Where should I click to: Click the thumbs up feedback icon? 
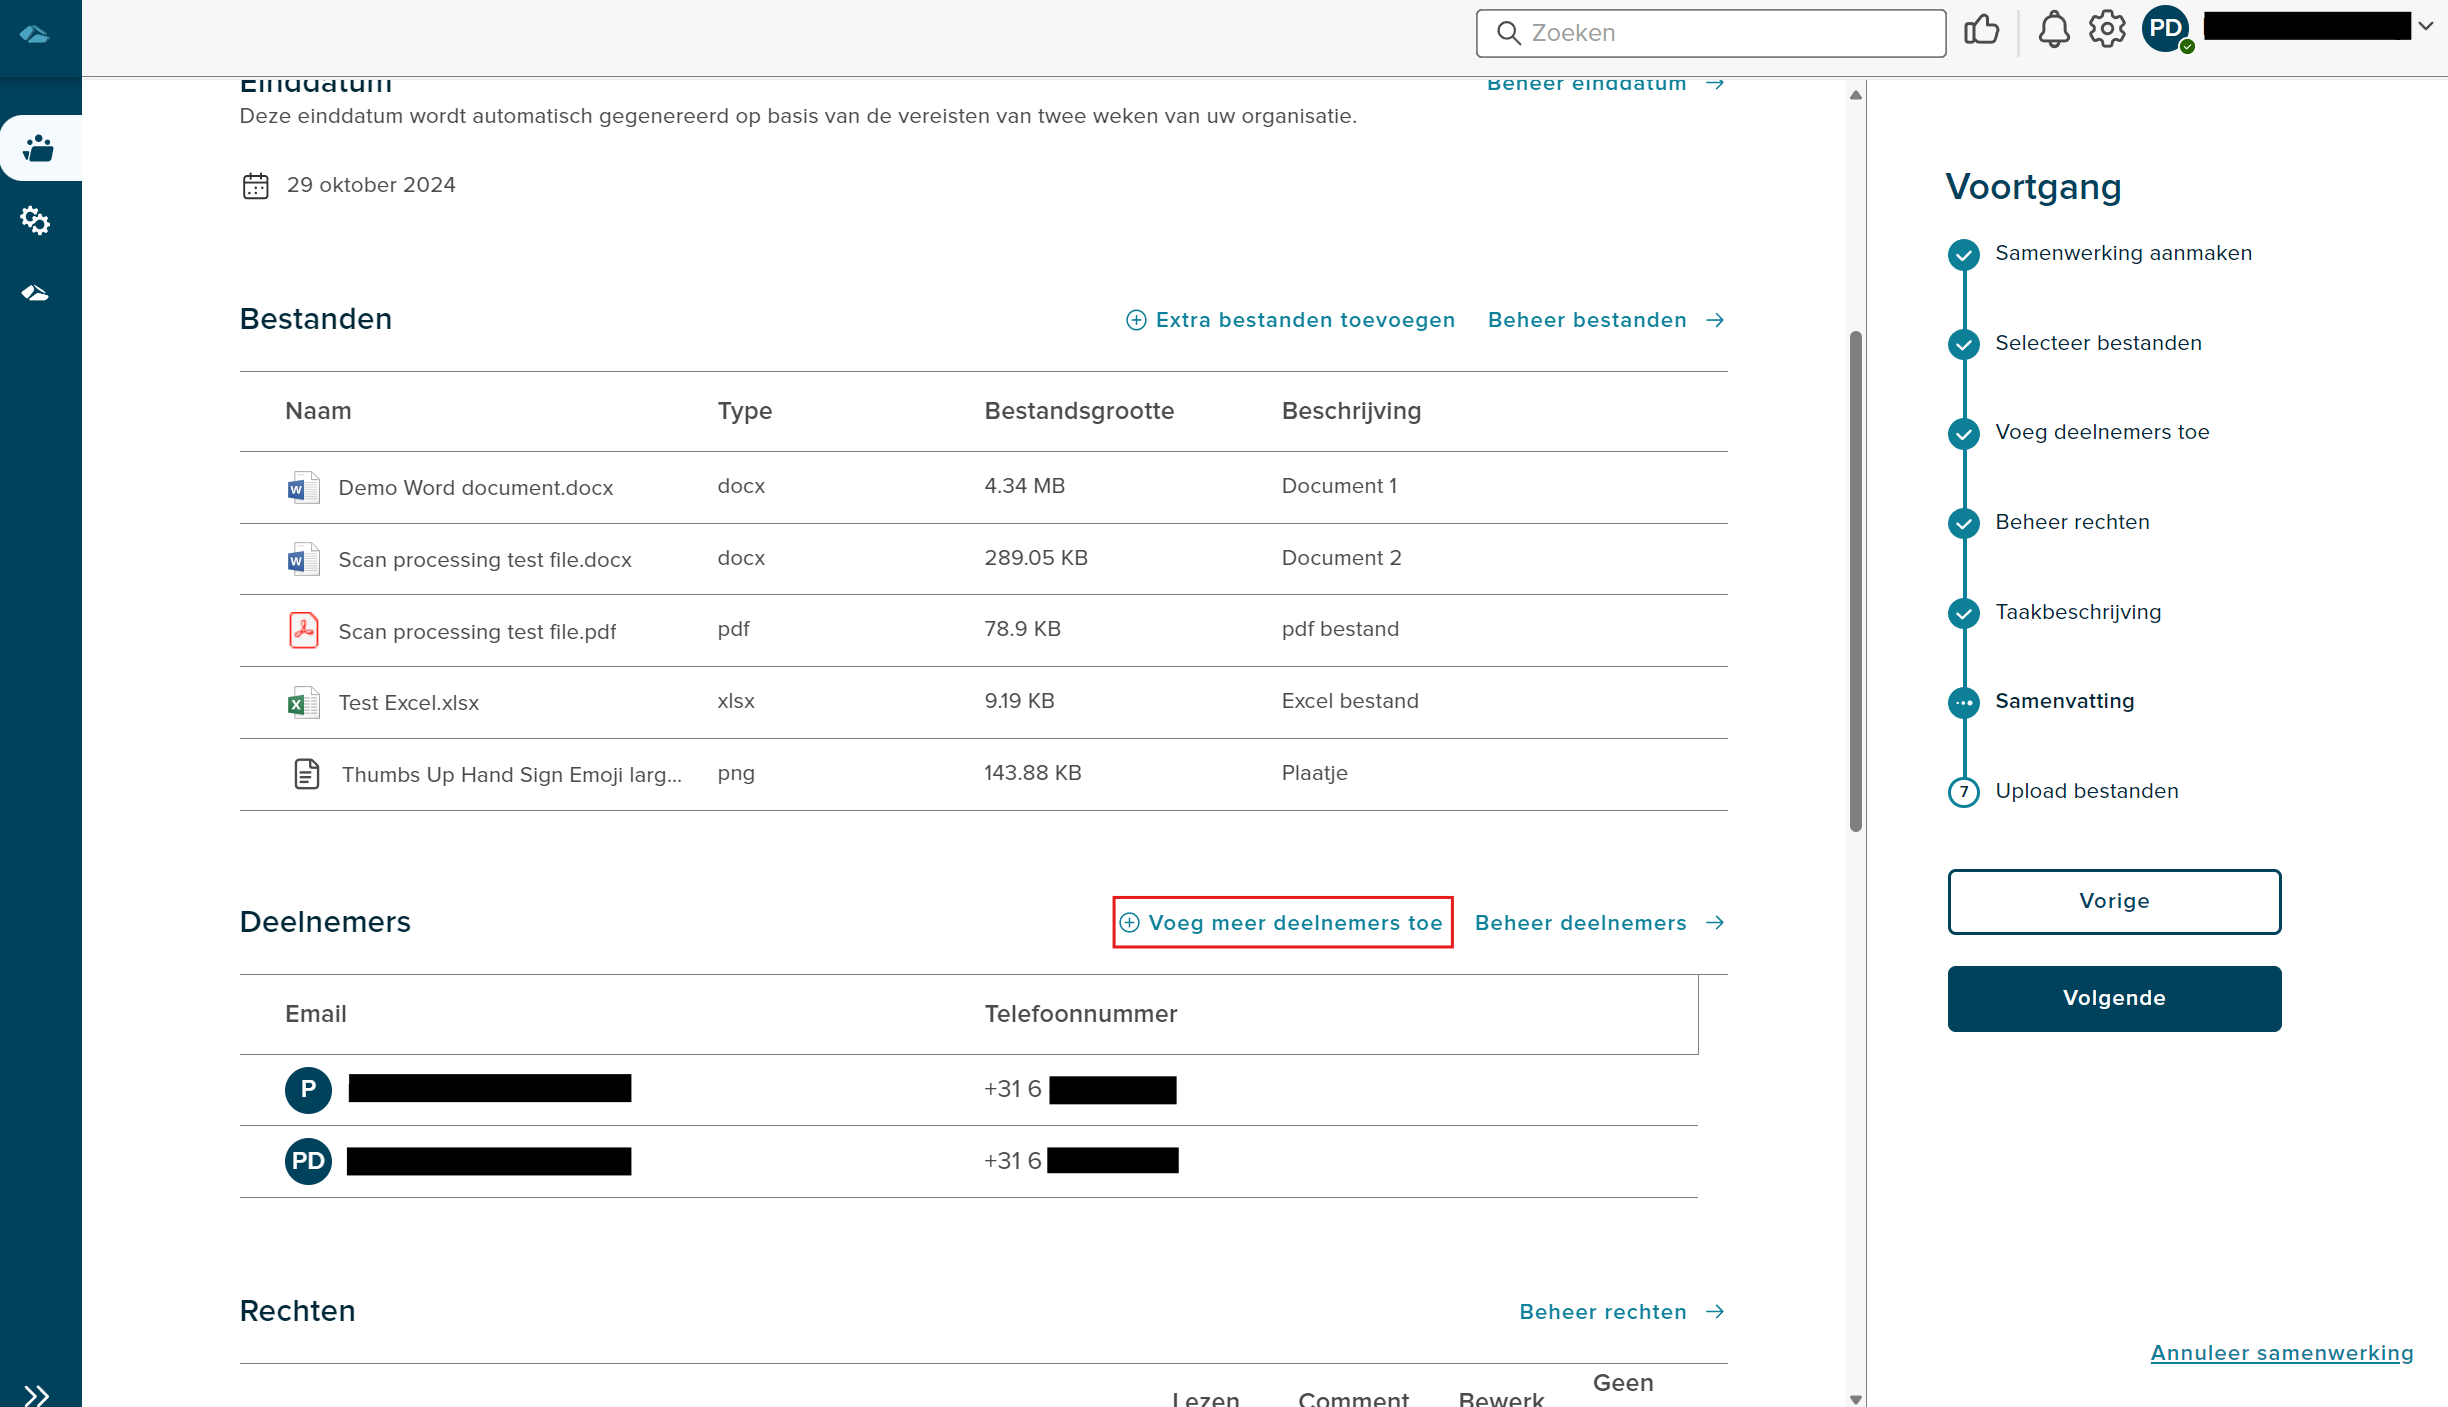1981,30
